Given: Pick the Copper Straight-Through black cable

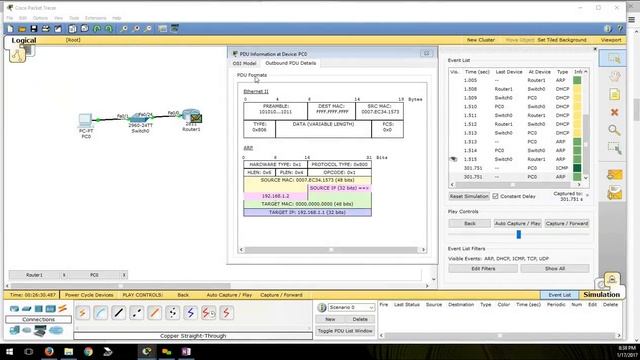Looking at the screenshot, I should click(x=118, y=313).
